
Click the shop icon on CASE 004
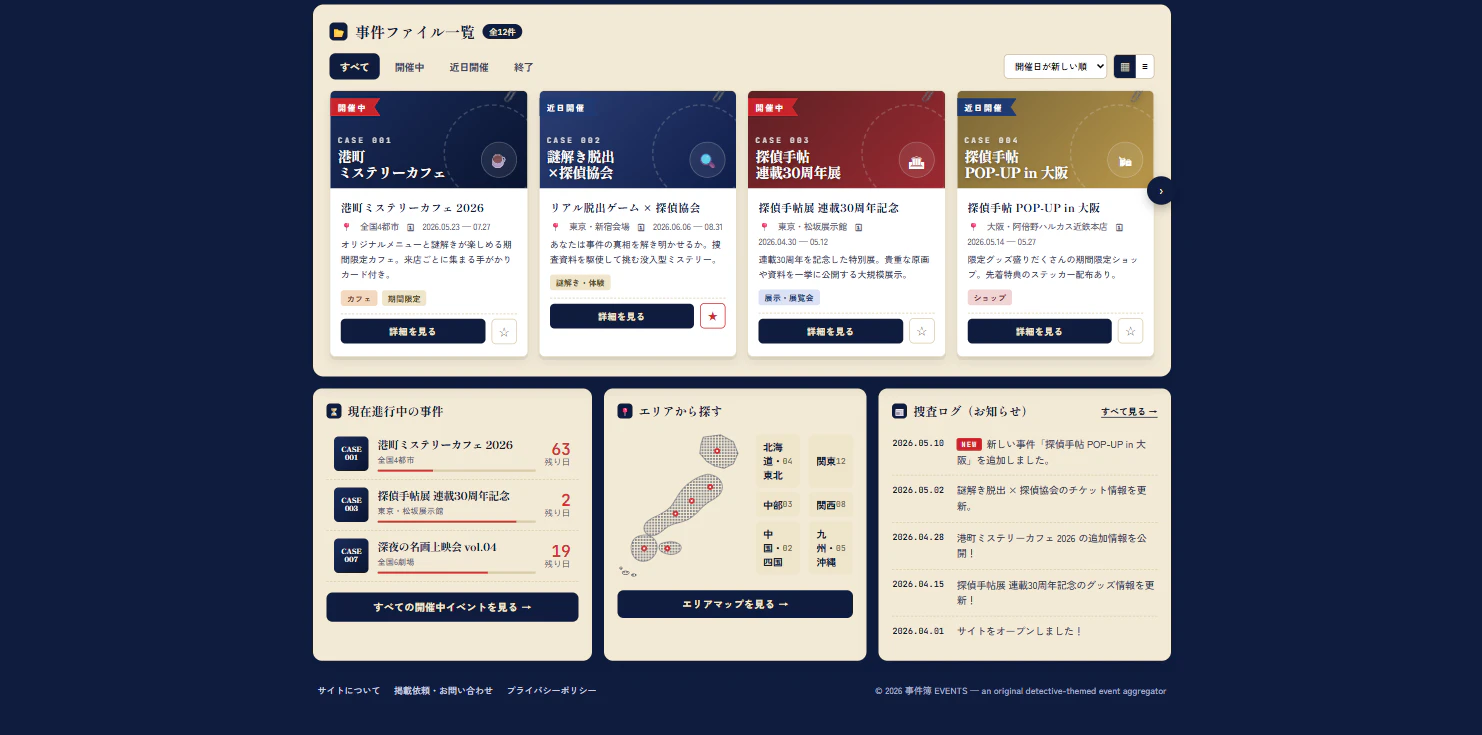pos(1125,159)
